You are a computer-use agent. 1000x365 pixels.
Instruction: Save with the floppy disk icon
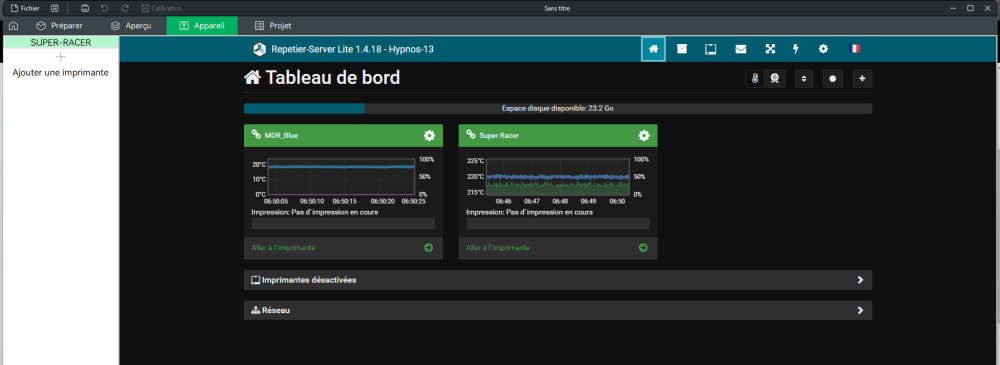(x=85, y=8)
